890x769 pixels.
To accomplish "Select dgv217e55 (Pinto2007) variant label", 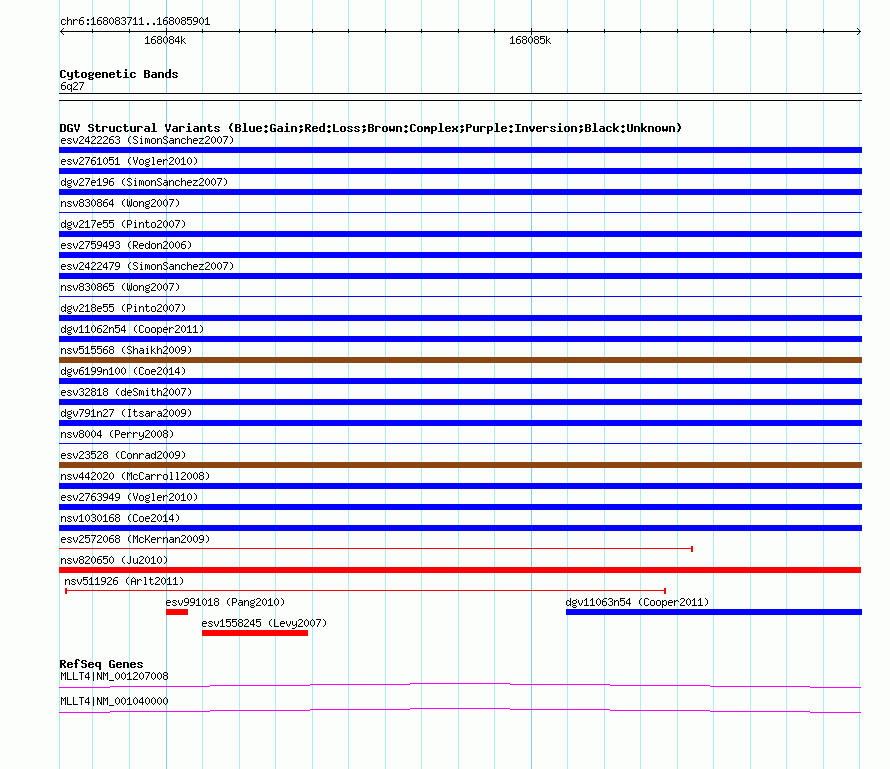I will 123,224.
